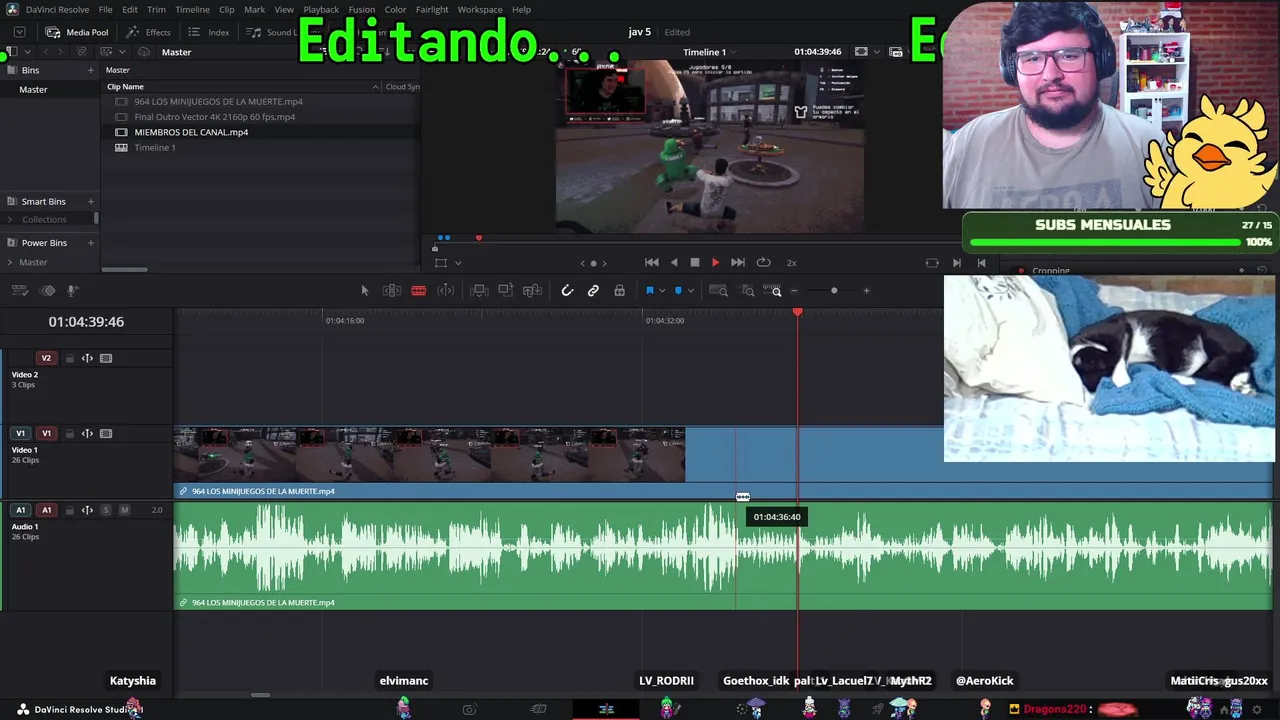The height and width of the screenshot is (720, 1280).
Task: Open the Index panel button
Action: coord(209,32)
